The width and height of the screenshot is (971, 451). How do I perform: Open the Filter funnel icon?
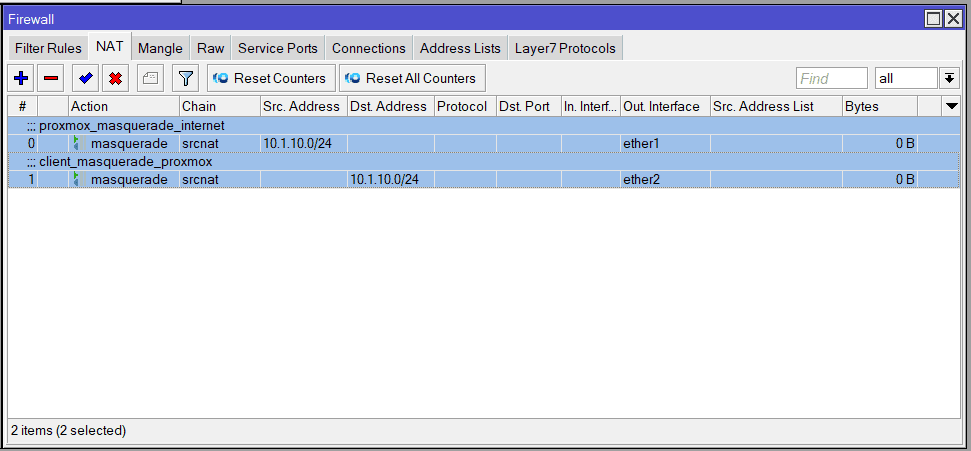[185, 78]
